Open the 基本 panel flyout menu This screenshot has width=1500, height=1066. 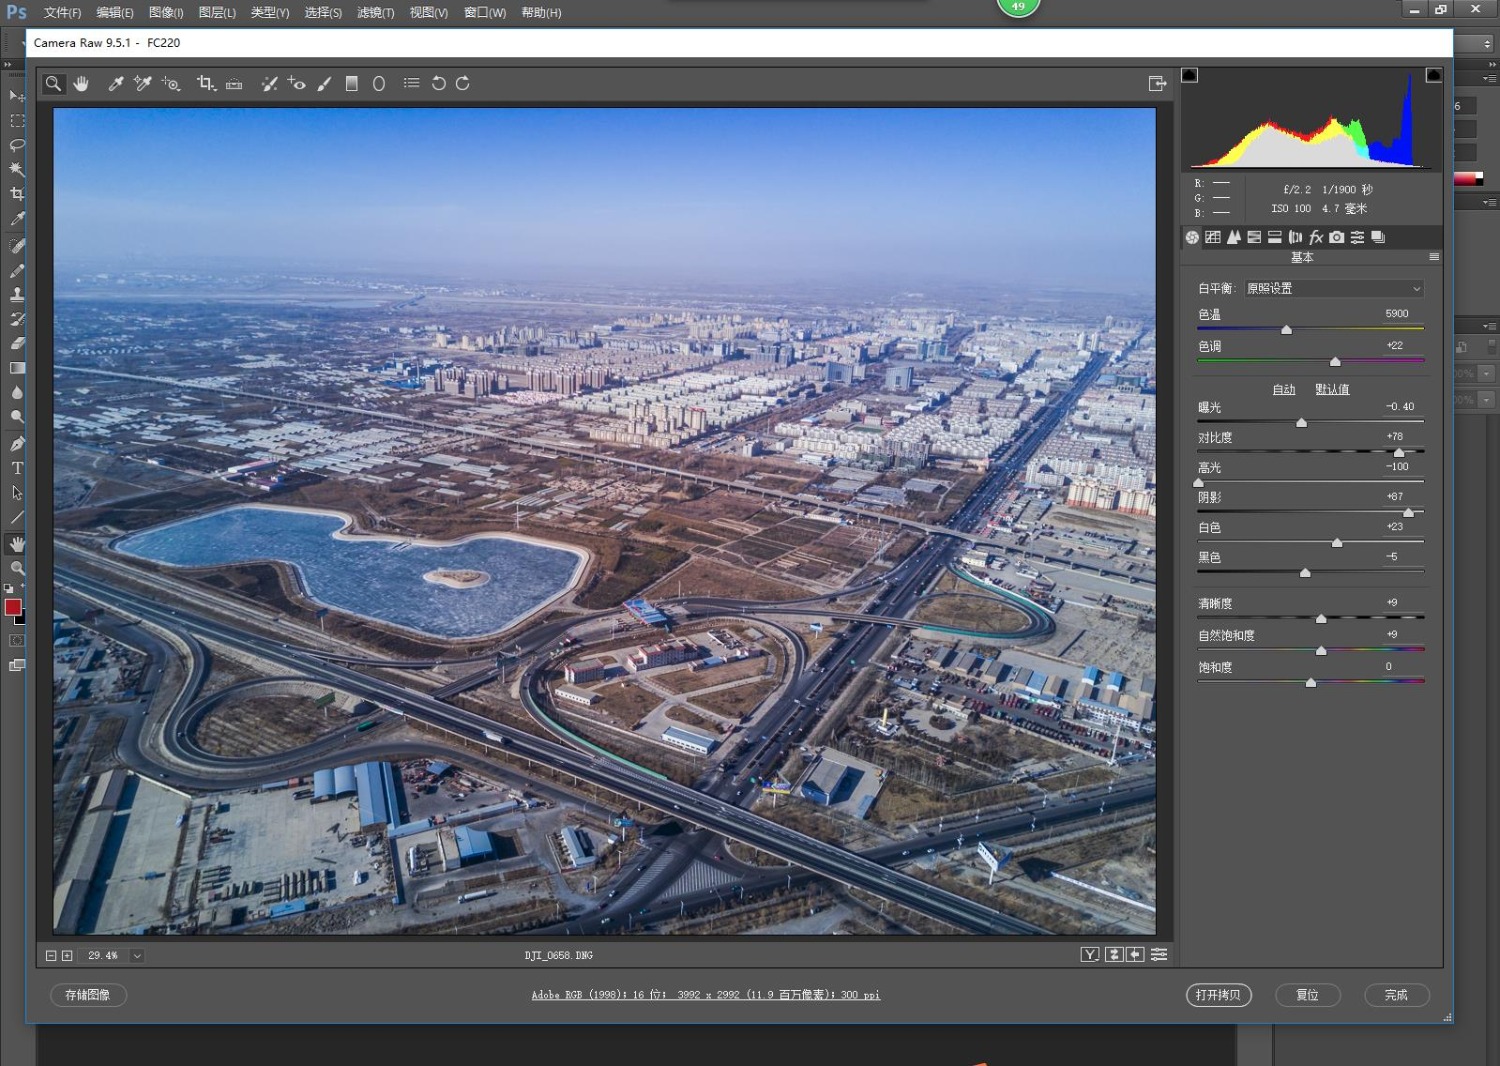1434,257
